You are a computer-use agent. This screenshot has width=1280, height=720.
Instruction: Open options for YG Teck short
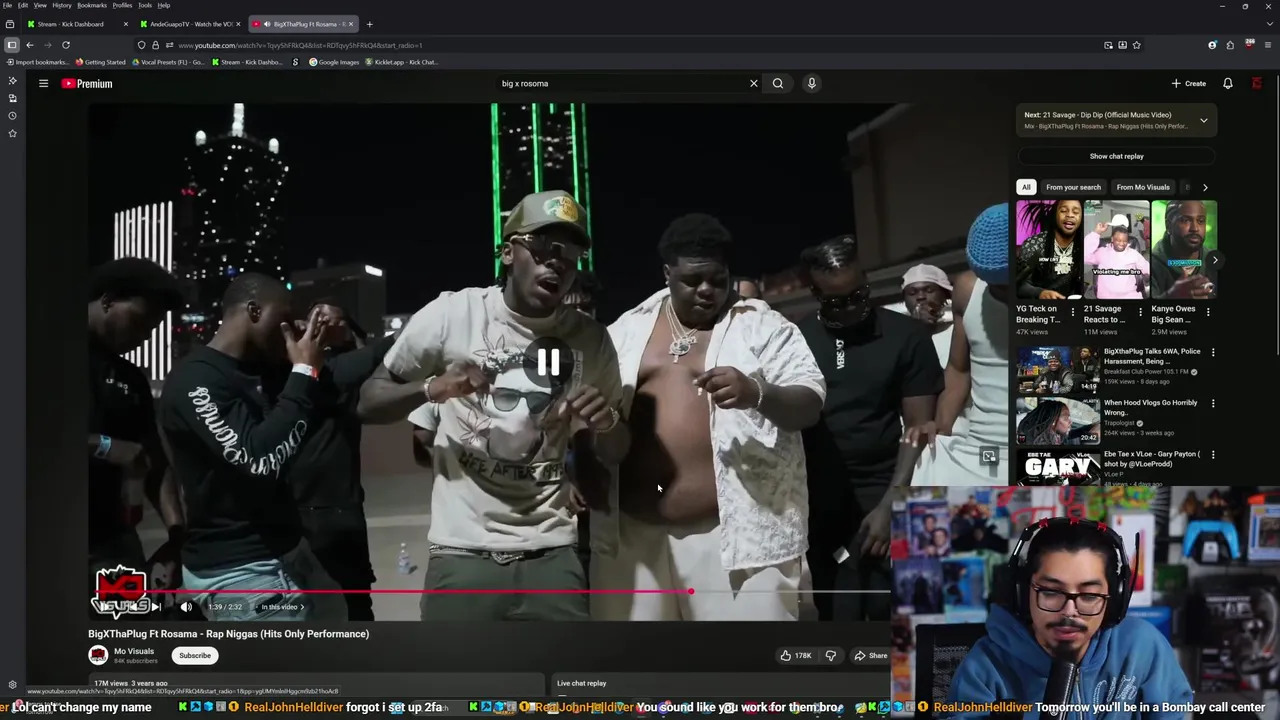pos(1073,311)
